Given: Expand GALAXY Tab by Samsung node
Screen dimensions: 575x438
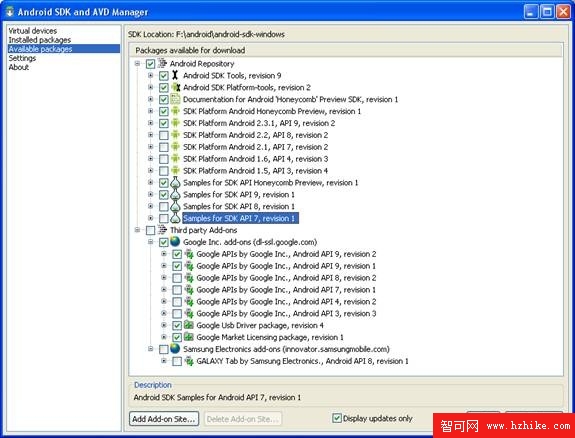Looking at the screenshot, I should [164, 361].
